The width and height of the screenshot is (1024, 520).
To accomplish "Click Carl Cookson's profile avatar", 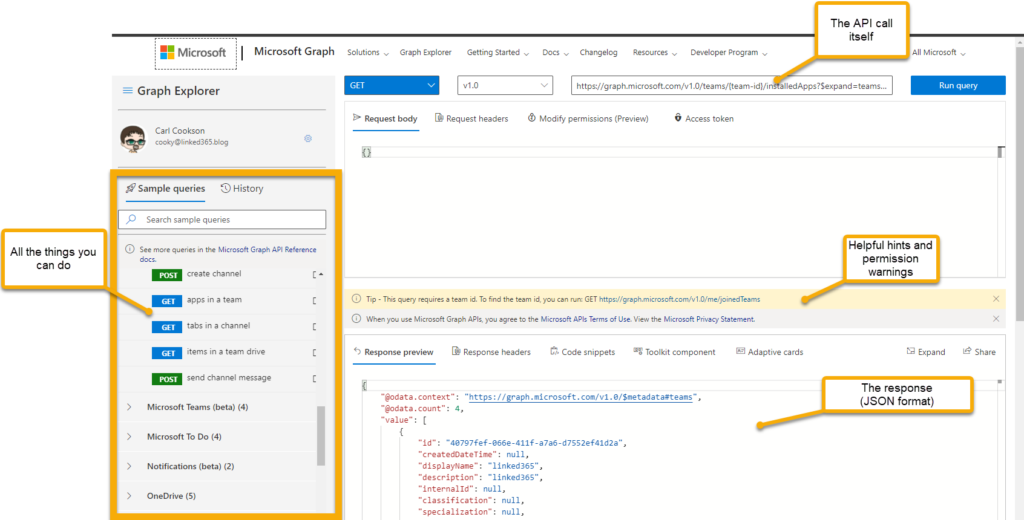I will [x=133, y=138].
